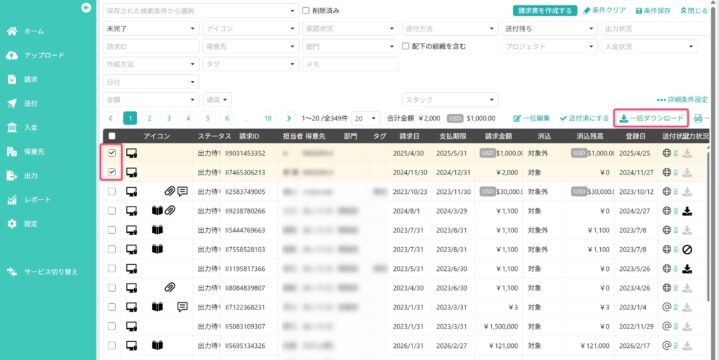Open the 20 per-page dropdown

pyautogui.click(x=366, y=118)
